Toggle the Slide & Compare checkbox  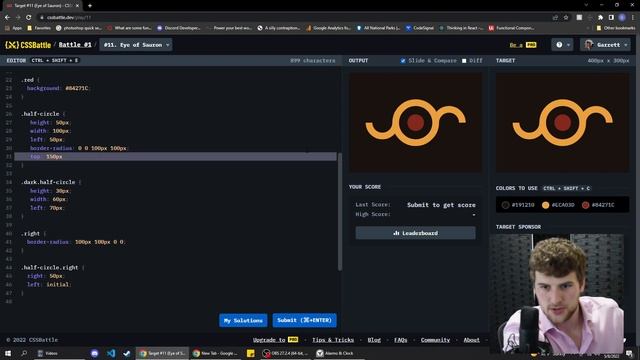[x=403, y=60]
